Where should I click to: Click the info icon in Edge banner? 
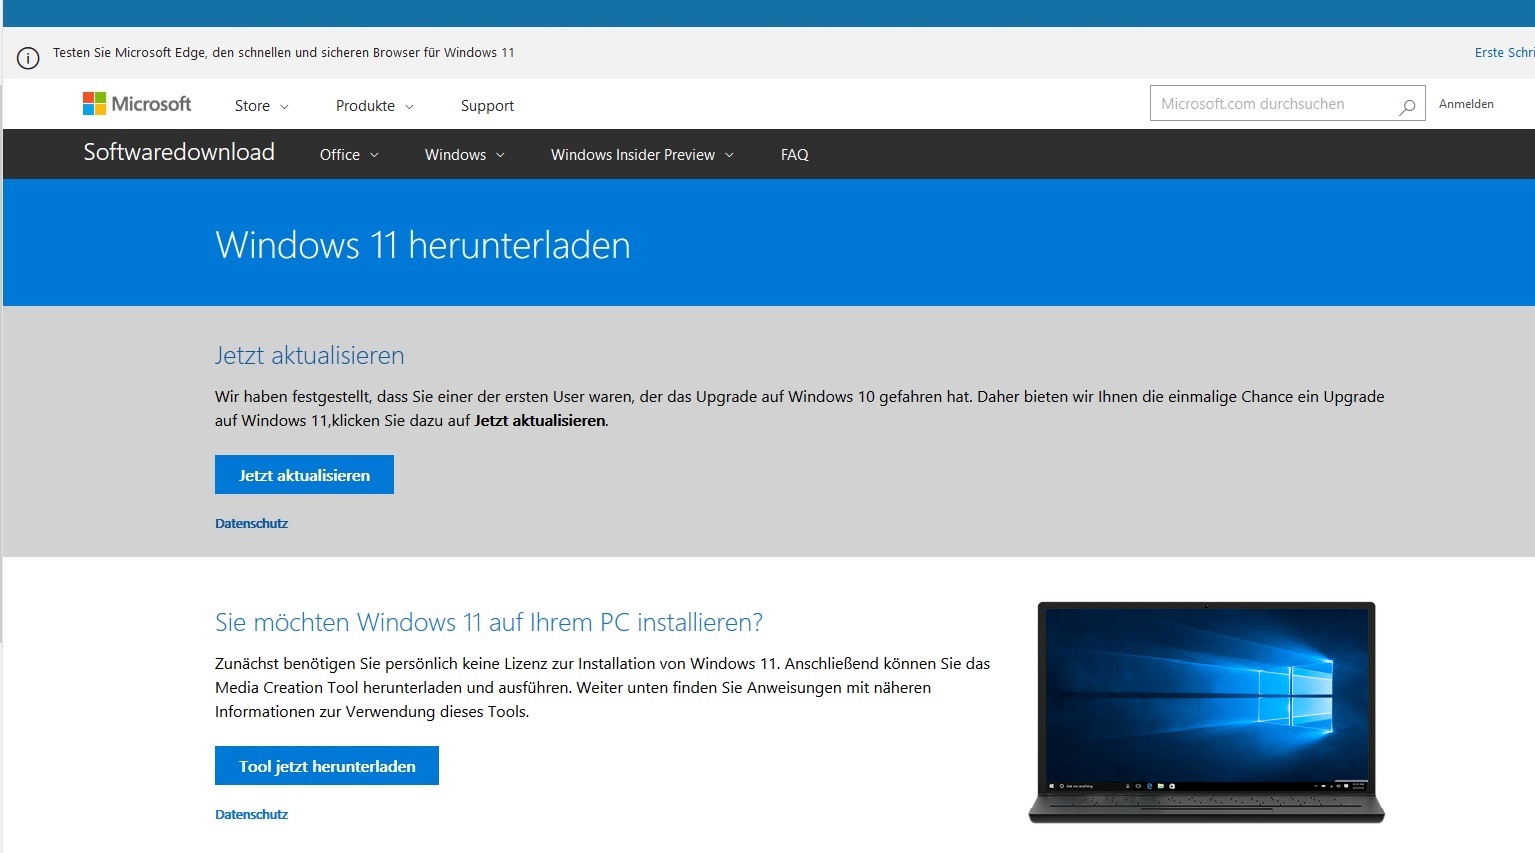click(x=28, y=58)
